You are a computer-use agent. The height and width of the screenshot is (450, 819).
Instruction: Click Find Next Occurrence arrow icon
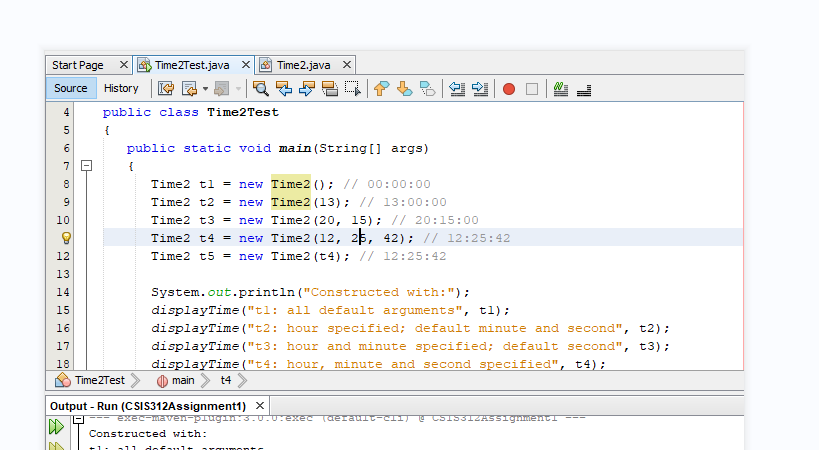tap(307, 89)
